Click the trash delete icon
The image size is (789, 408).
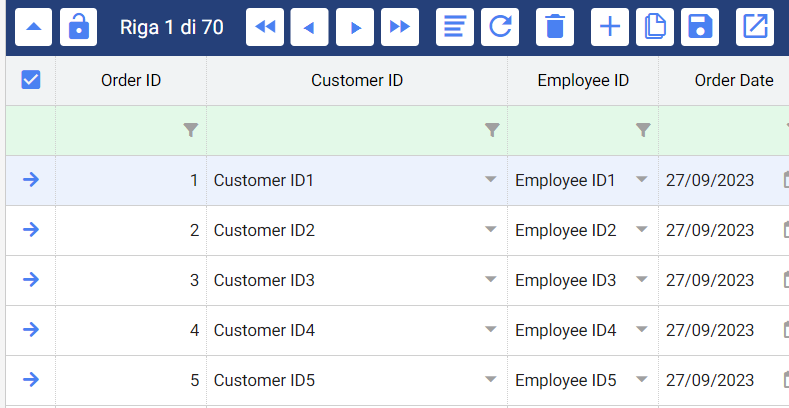555,27
